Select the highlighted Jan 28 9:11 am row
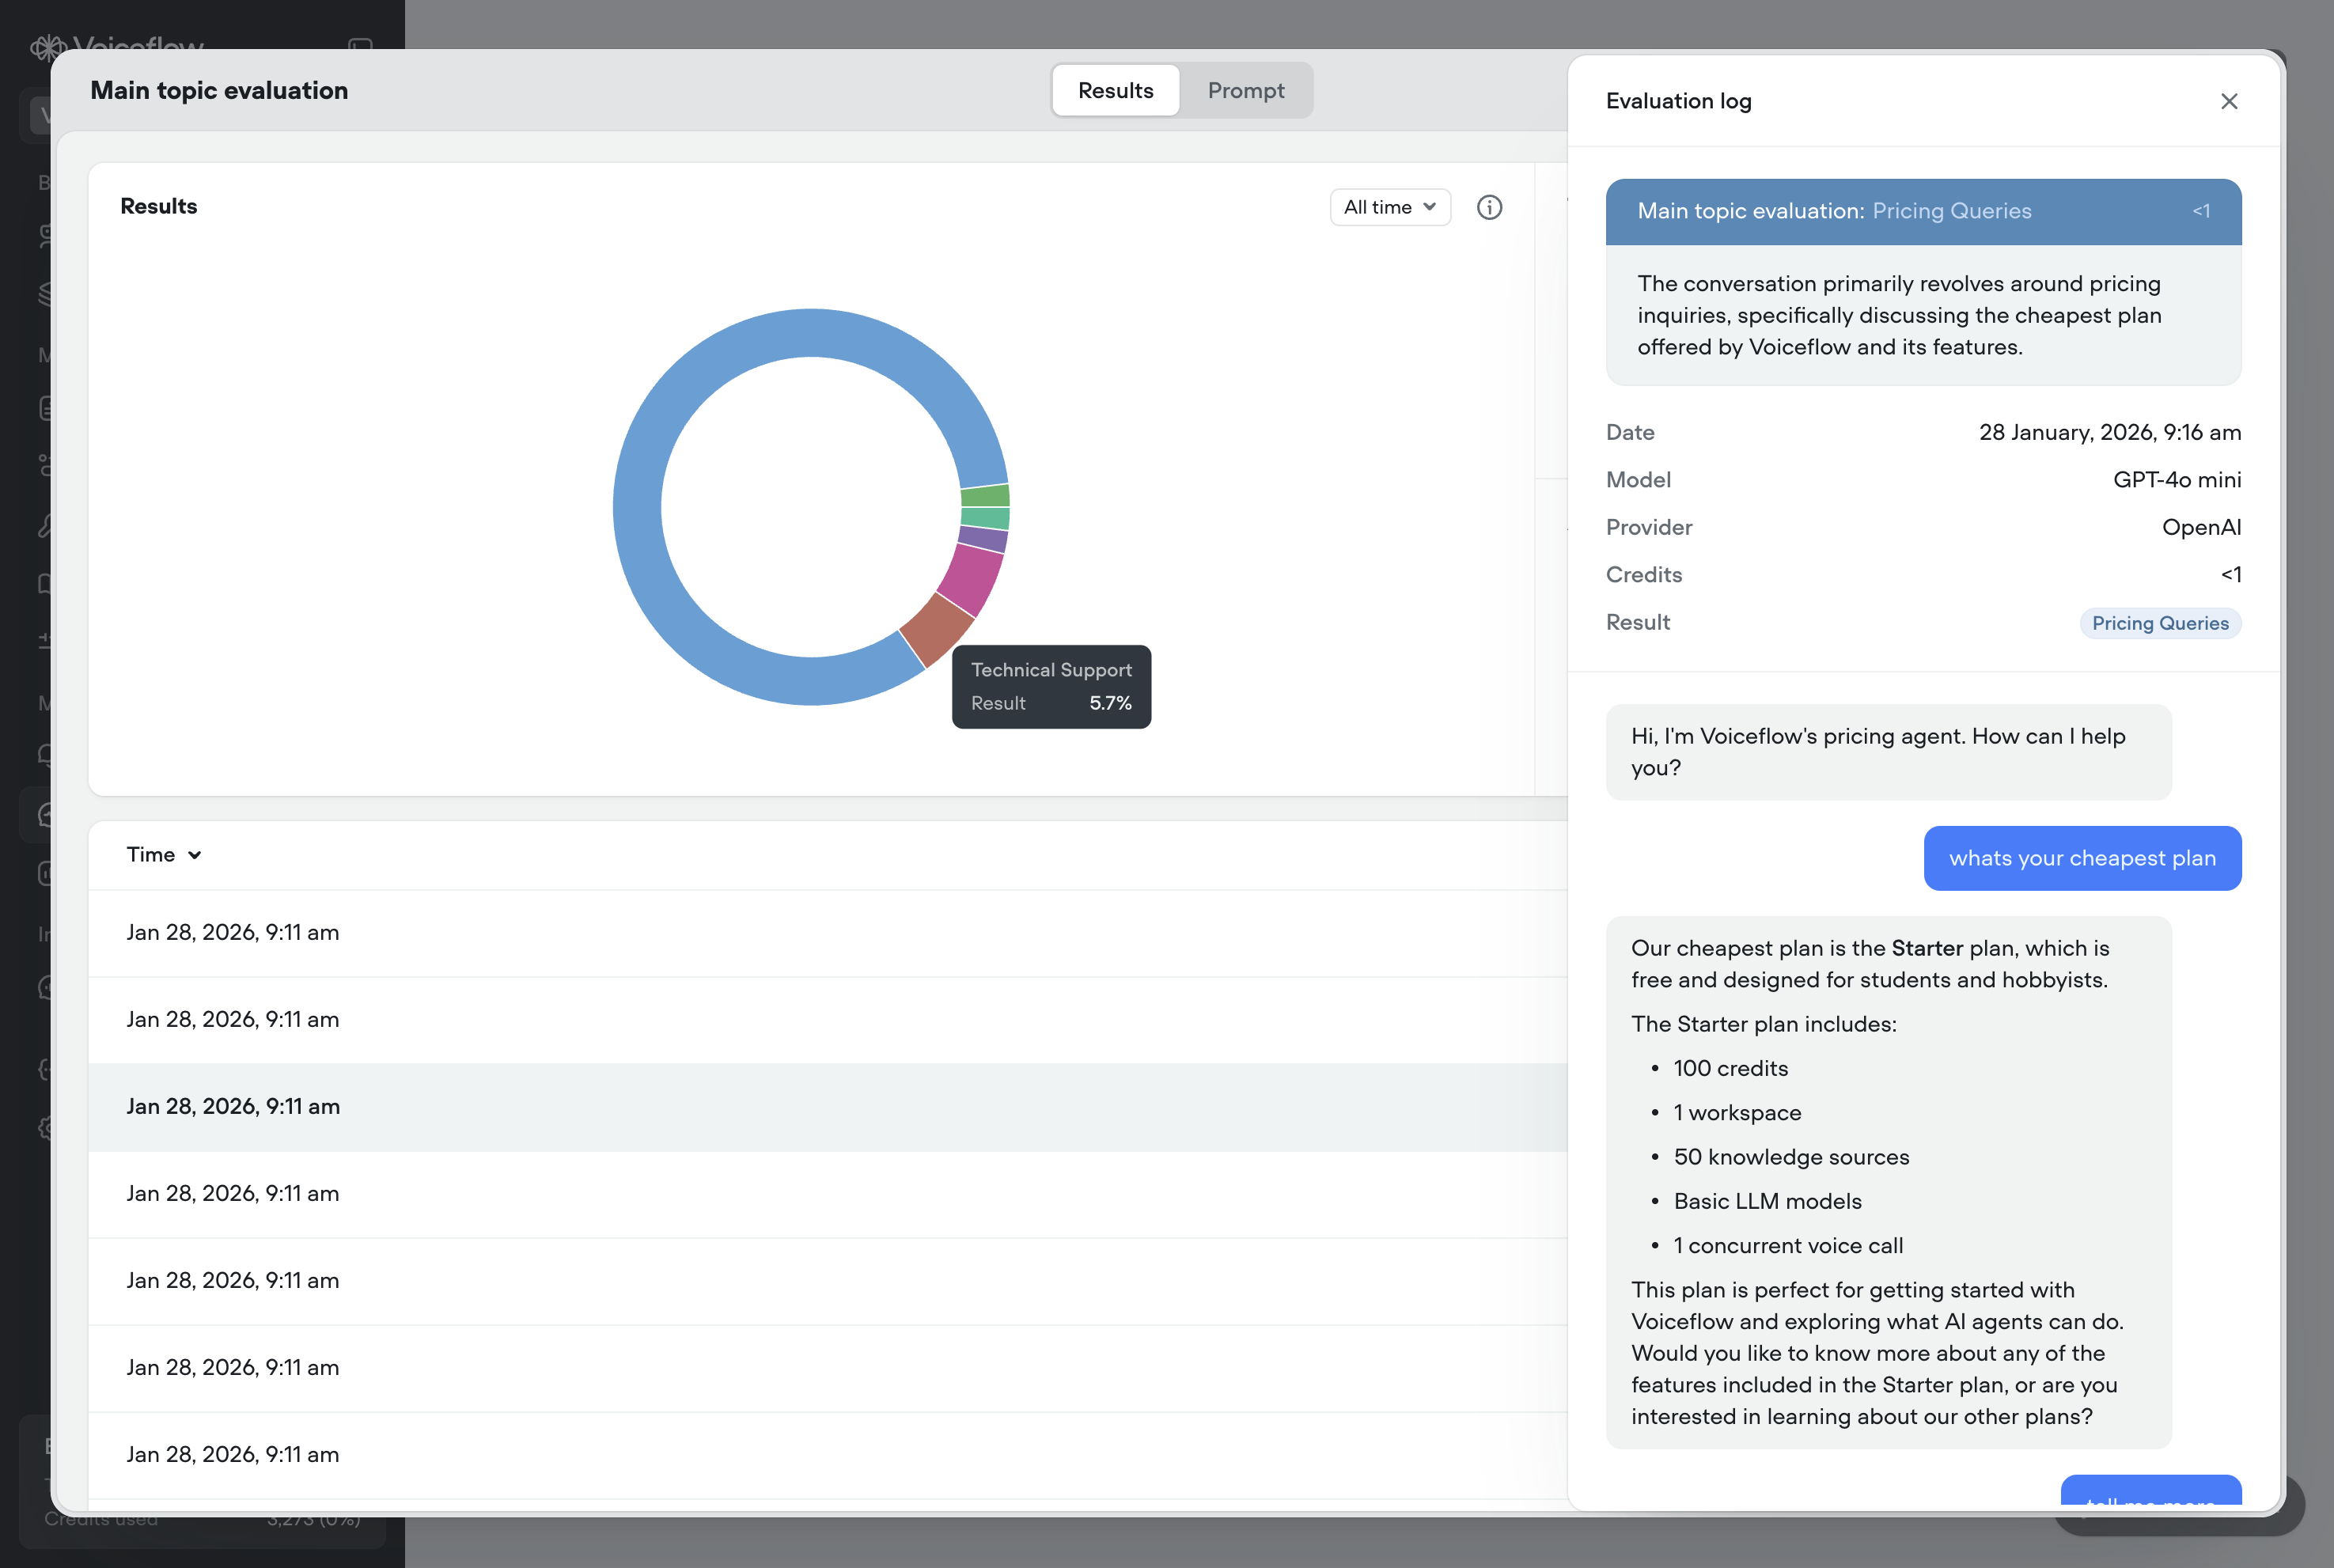Viewport: 2334px width, 1568px height. click(x=232, y=1107)
